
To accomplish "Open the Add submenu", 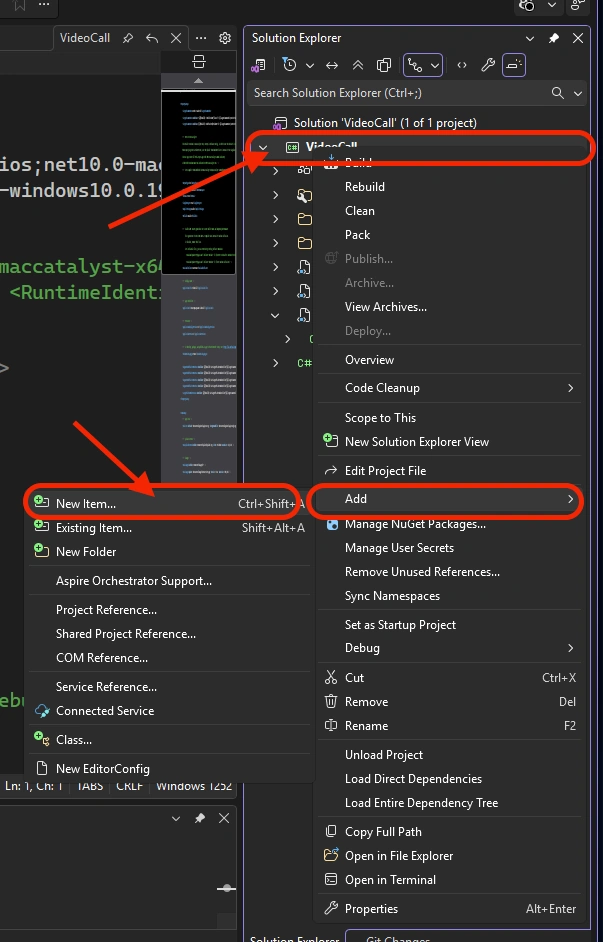I will 449,499.
